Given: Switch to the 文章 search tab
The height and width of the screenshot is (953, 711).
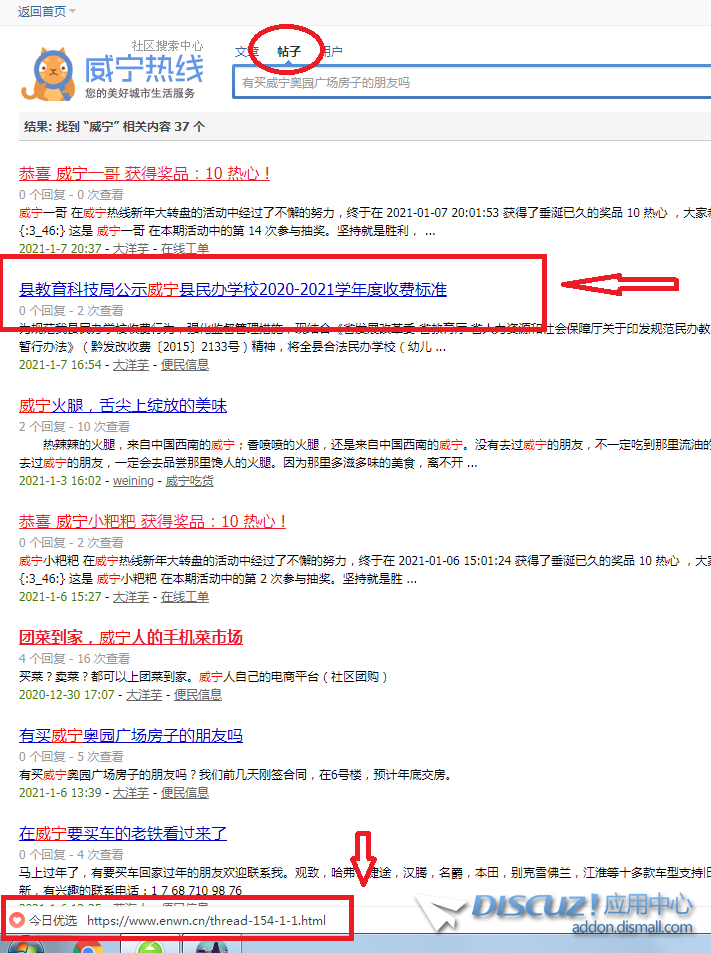Looking at the screenshot, I should [x=246, y=51].
